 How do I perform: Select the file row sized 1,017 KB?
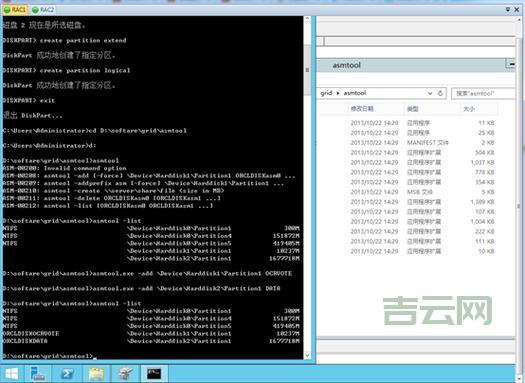coord(408,162)
